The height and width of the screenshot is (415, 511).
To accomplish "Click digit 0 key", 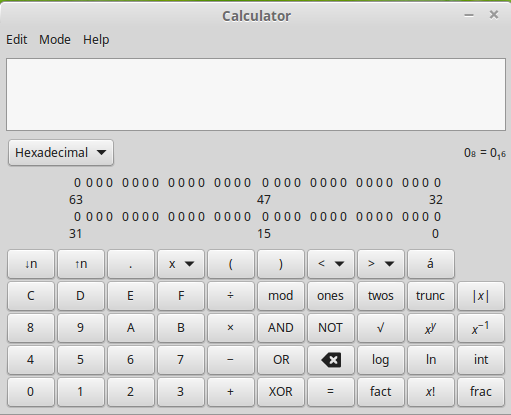I will (x=31, y=392).
